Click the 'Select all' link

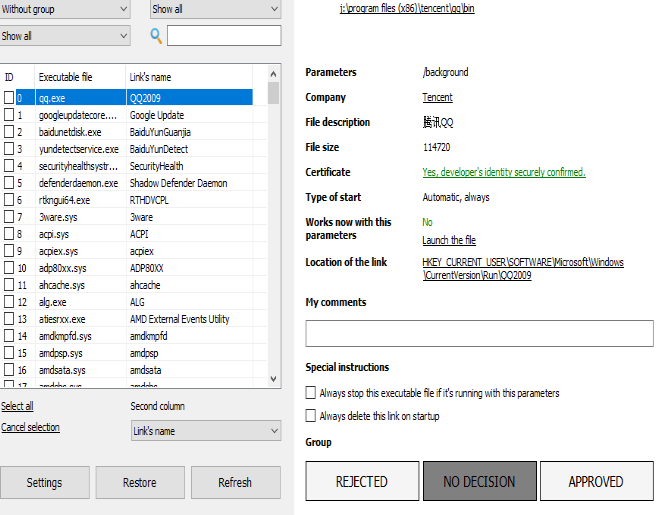[17, 406]
